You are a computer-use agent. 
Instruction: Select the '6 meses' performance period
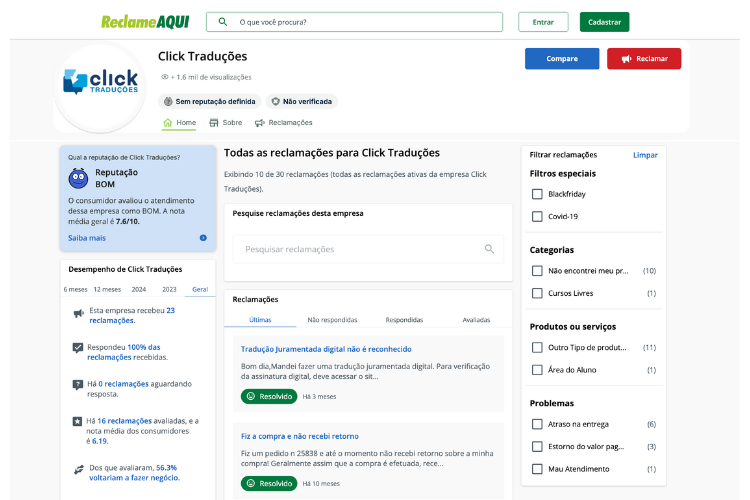pos(76,289)
